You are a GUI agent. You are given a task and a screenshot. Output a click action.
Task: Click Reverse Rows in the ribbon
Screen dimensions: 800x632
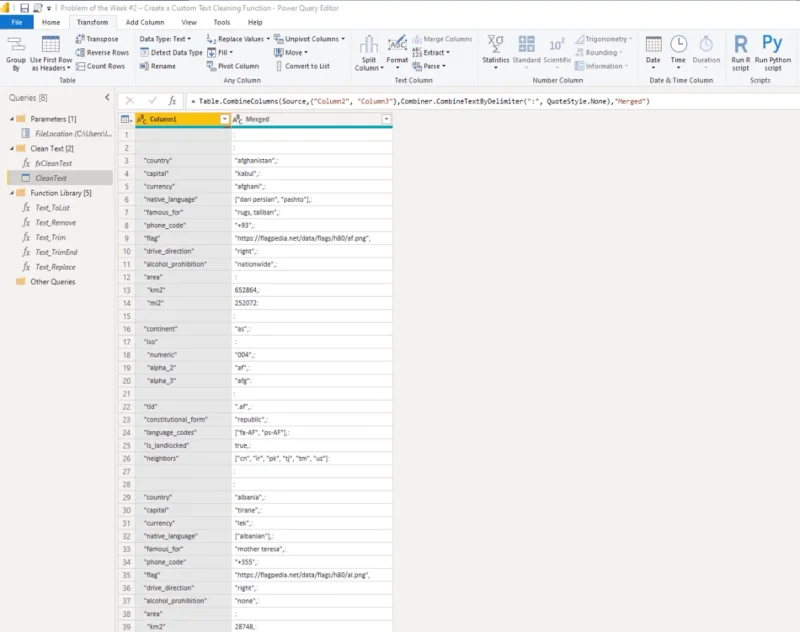click(x=102, y=53)
